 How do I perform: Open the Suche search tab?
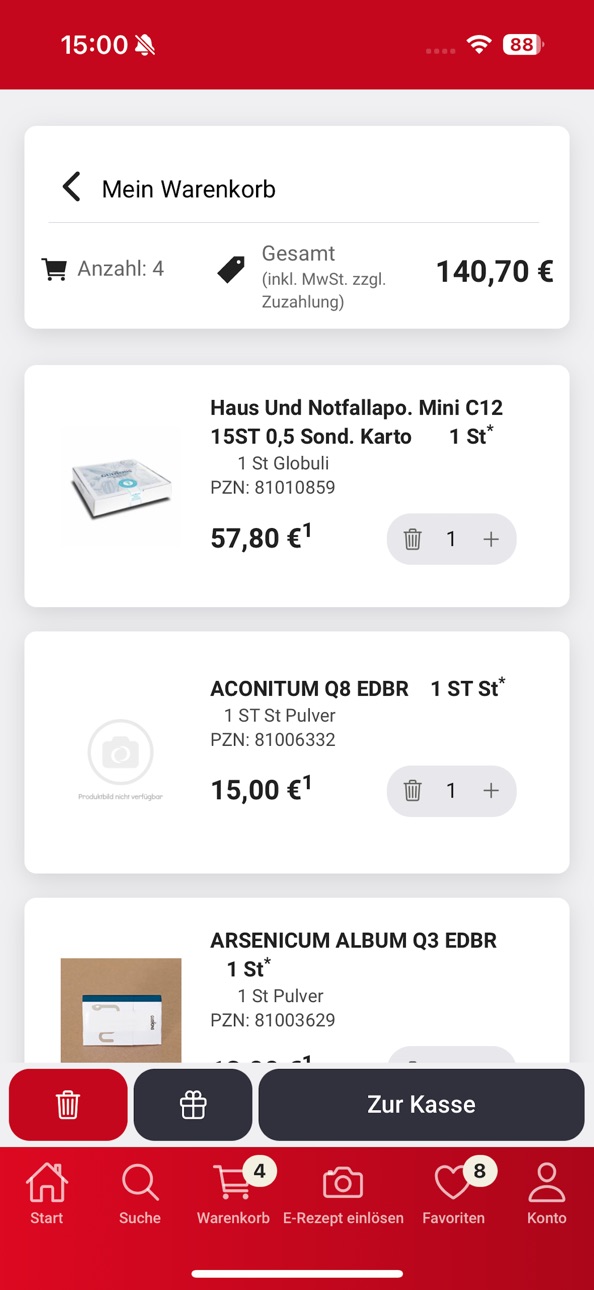[x=140, y=1194]
